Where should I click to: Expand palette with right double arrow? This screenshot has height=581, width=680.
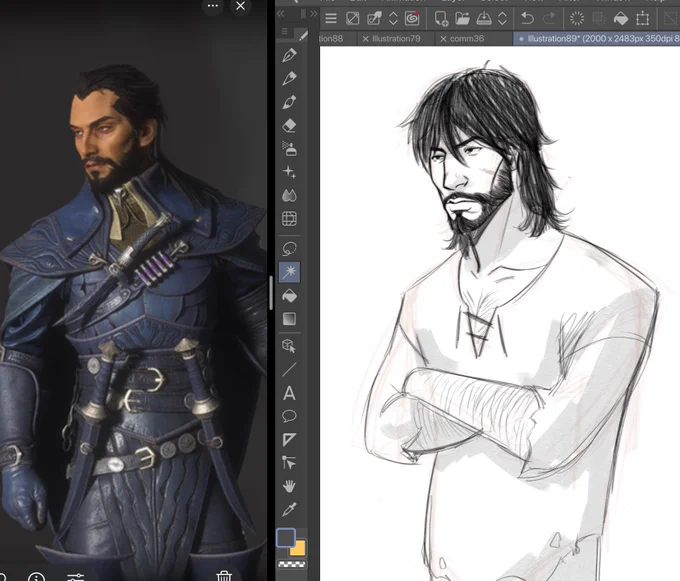click(x=314, y=14)
